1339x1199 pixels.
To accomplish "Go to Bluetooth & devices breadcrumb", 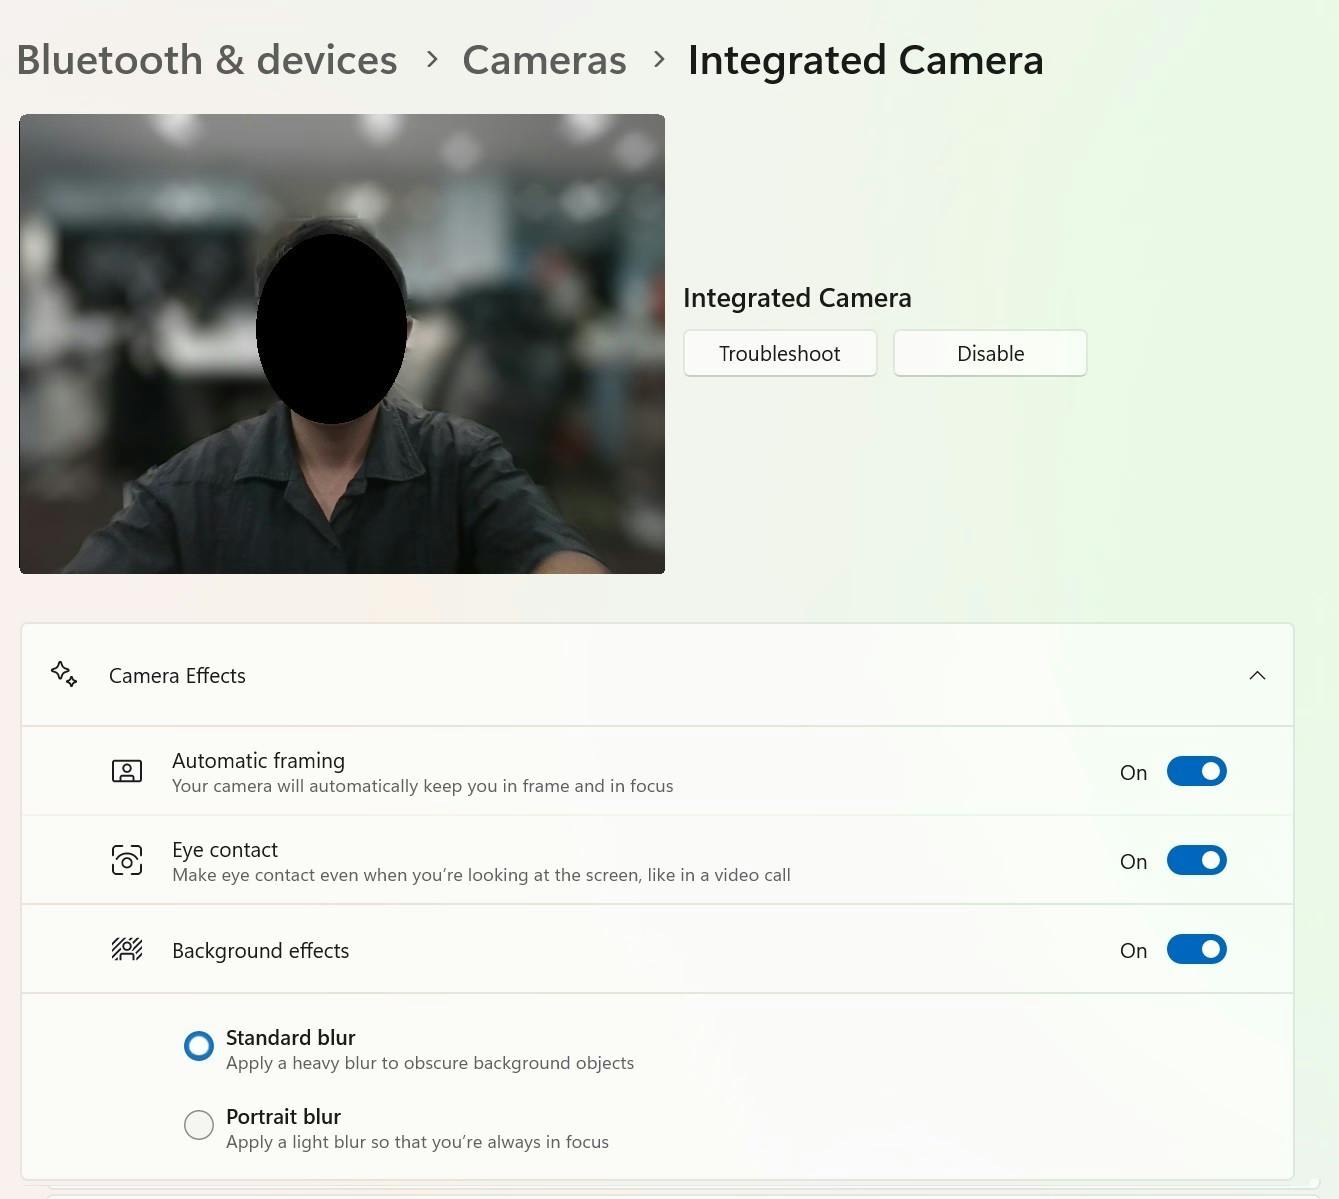I will (207, 60).
